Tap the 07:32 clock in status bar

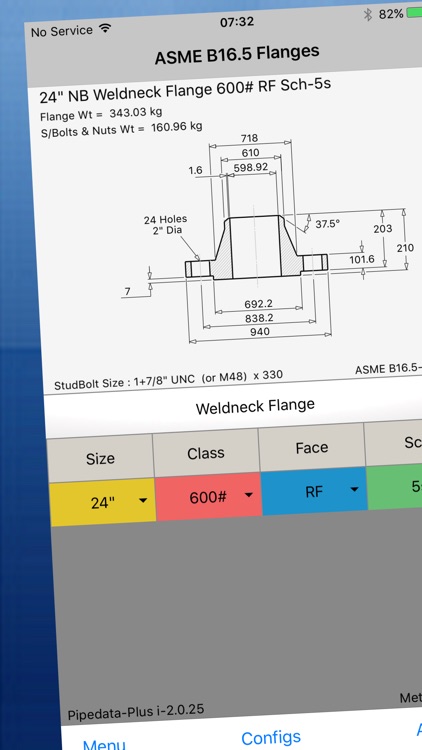tap(237, 22)
